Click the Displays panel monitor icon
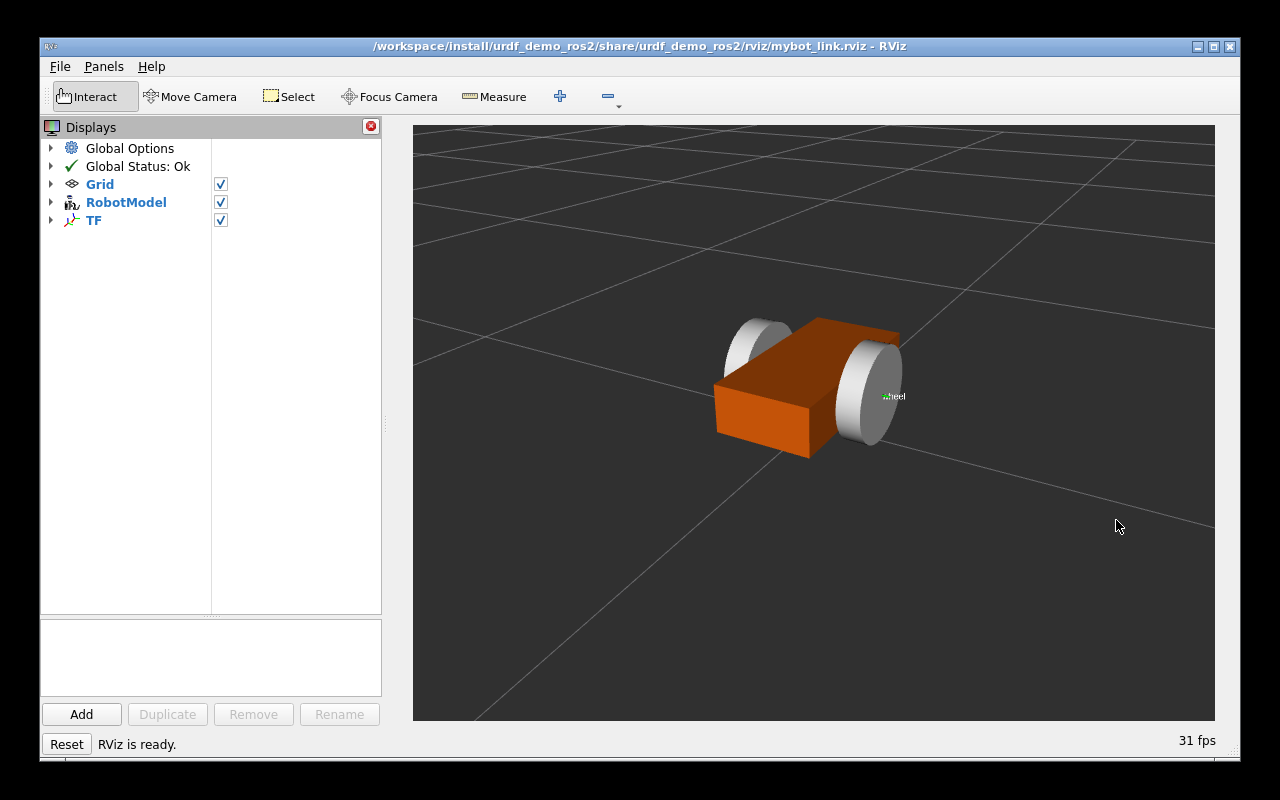Screen dimensions: 1280x800 pyautogui.click(x=52, y=127)
